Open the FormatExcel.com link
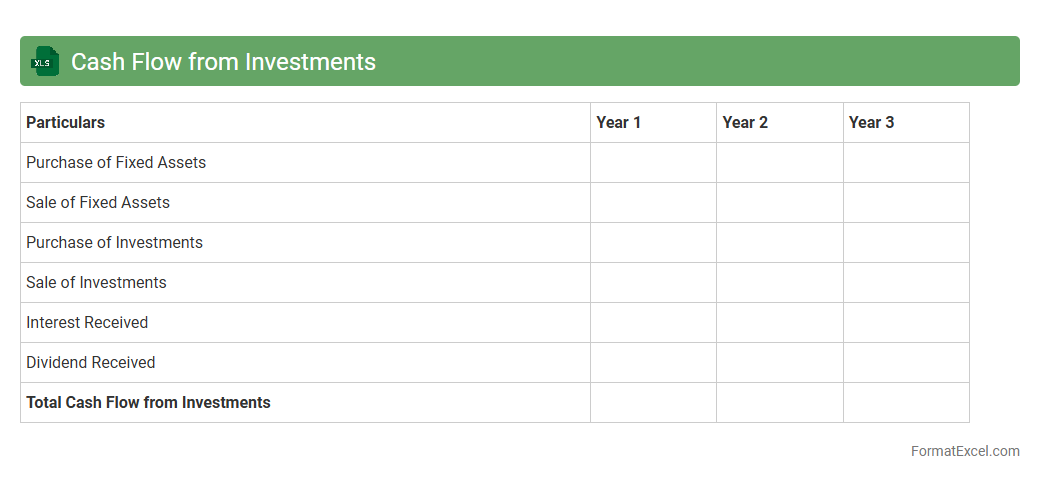Viewport: 1040px width, 480px height. [x=964, y=451]
